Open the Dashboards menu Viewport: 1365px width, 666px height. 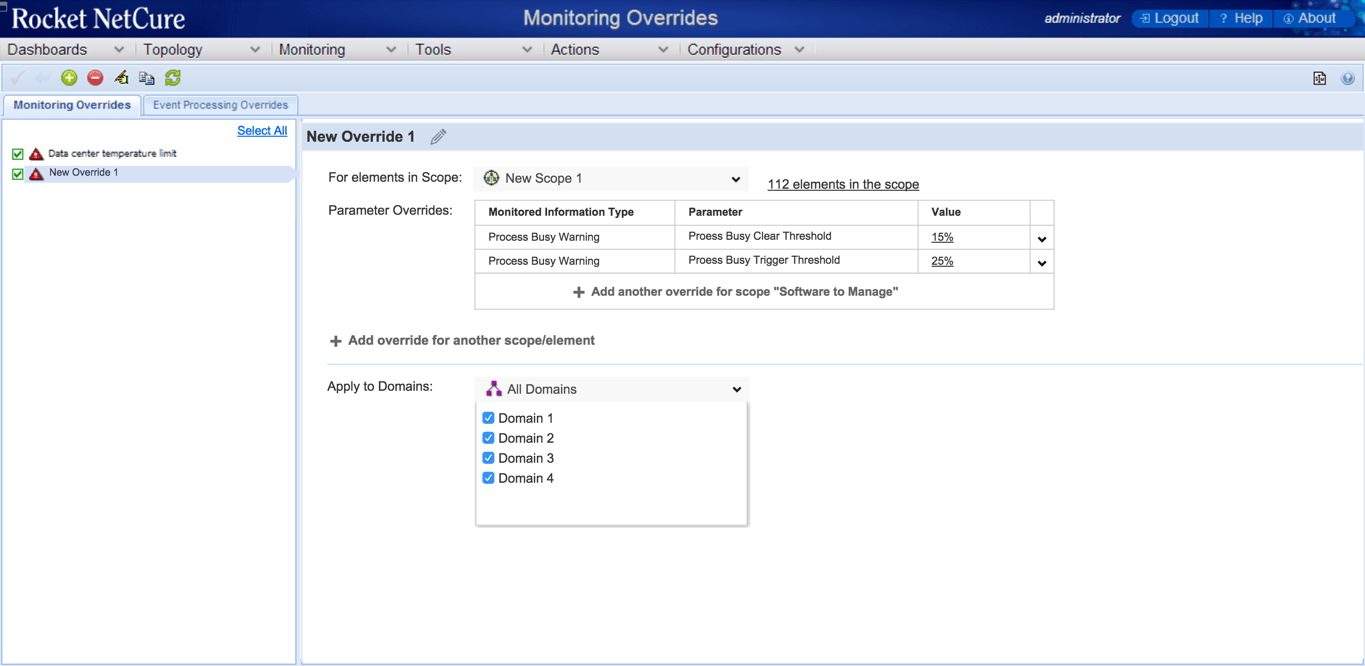click(66, 49)
